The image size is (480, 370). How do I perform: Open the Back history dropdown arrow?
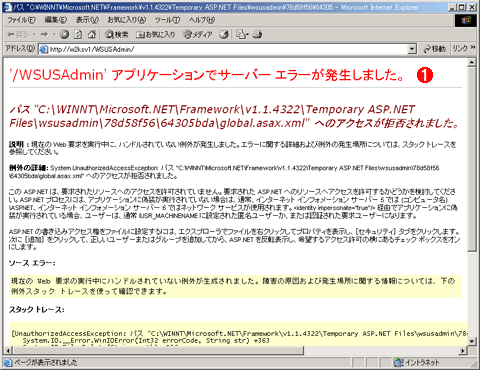[x=34, y=34]
